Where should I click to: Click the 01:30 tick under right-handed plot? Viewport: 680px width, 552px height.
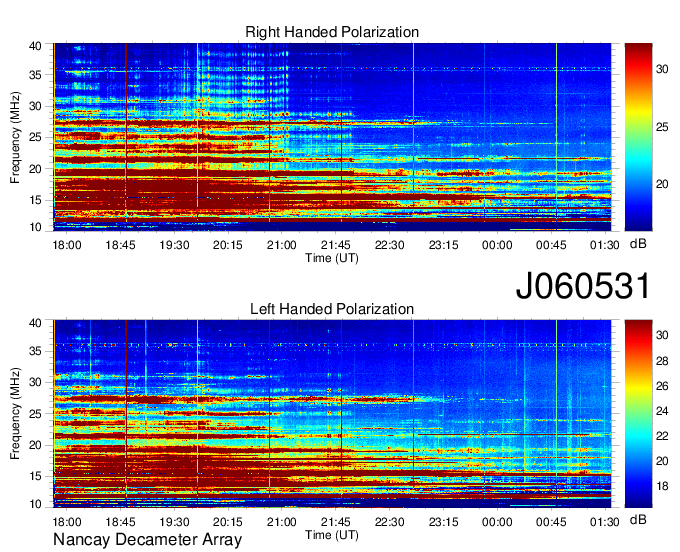605,245
